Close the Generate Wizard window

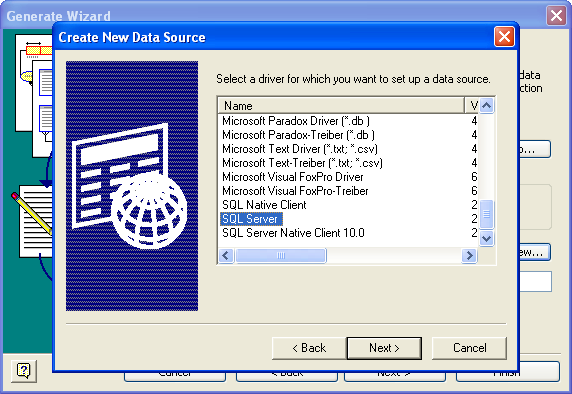click(x=556, y=16)
